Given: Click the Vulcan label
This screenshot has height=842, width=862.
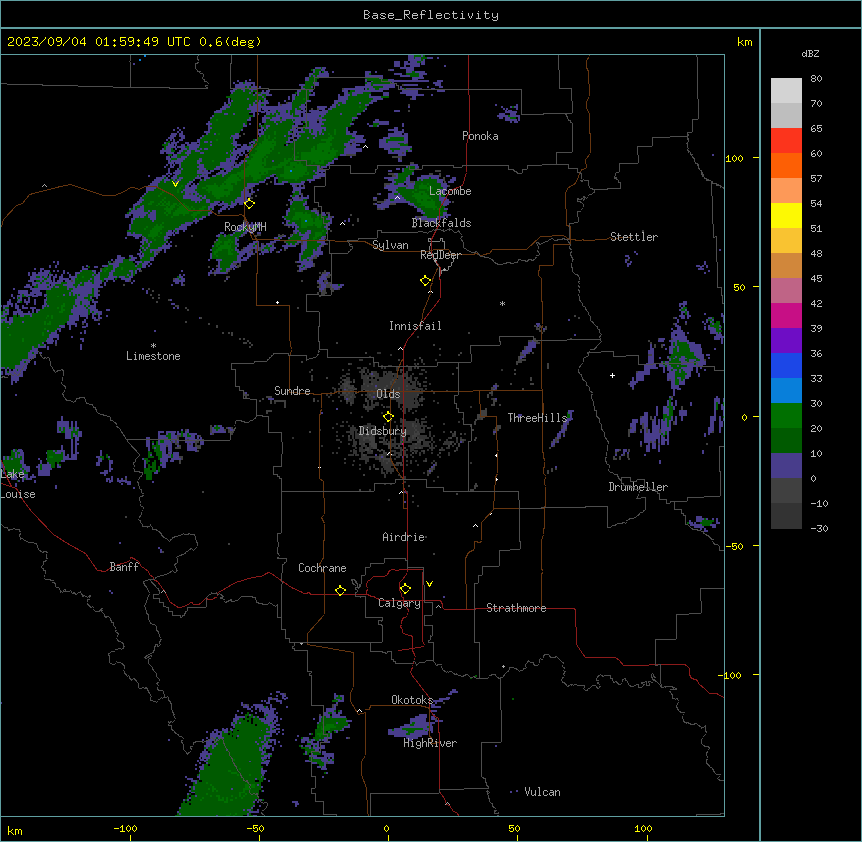Looking at the screenshot, I should click(542, 792).
